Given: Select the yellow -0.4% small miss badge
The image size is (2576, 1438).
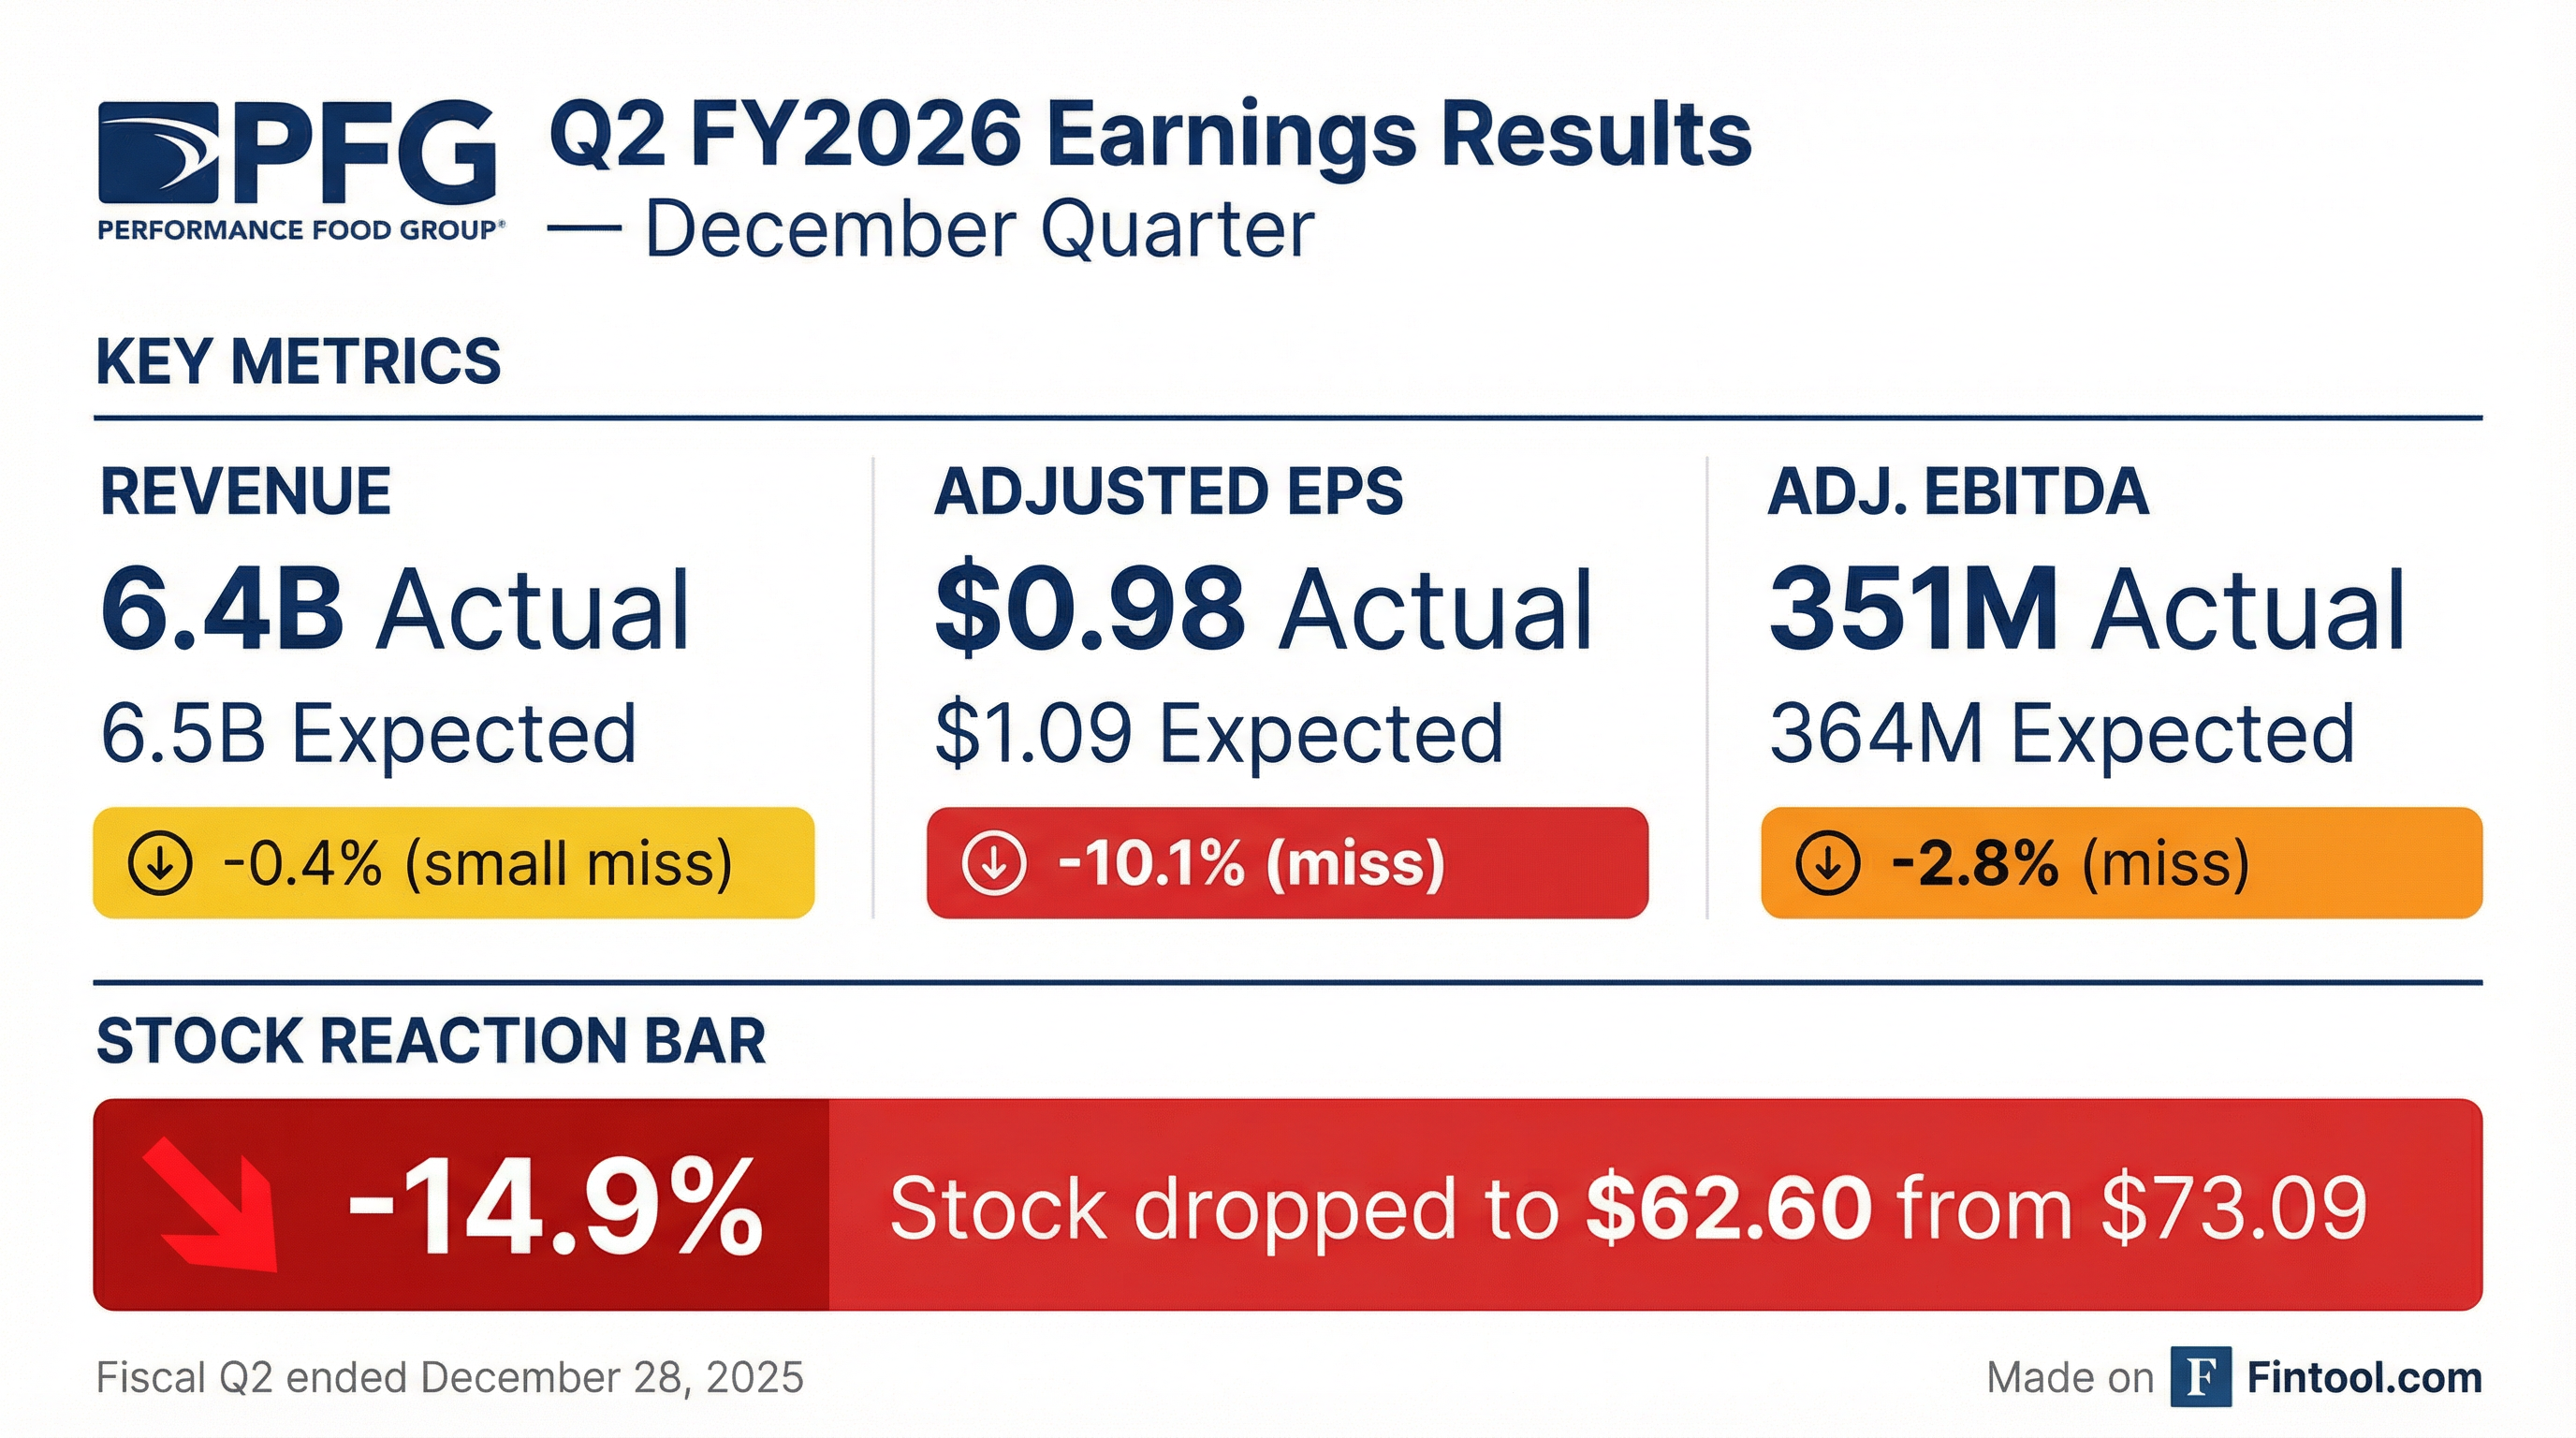Looking at the screenshot, I should [x=454, y=863].
